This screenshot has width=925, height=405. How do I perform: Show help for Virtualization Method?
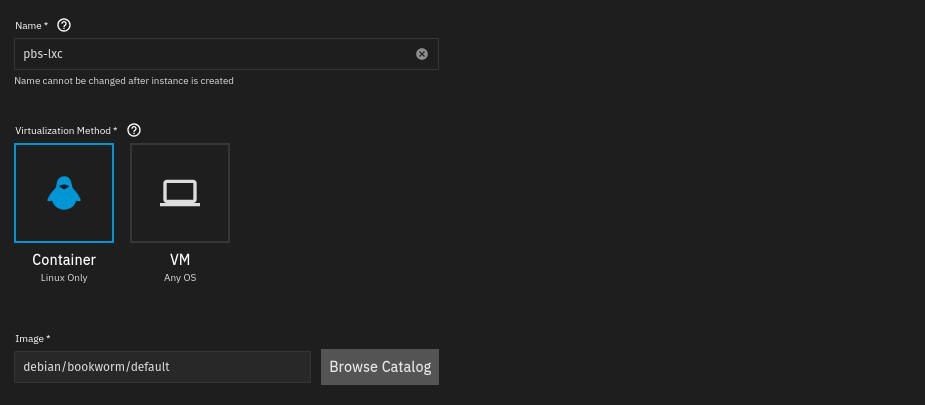(135, 130)
